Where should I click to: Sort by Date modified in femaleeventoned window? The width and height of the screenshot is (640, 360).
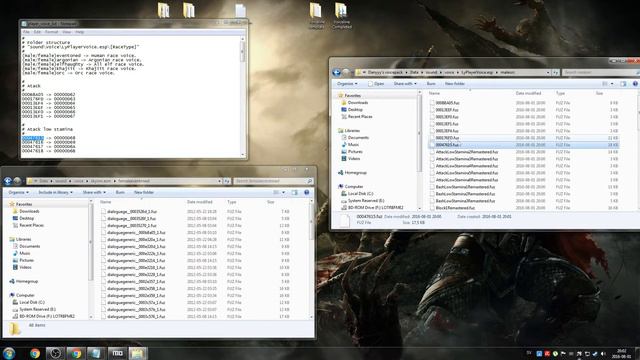coord(200,202)
